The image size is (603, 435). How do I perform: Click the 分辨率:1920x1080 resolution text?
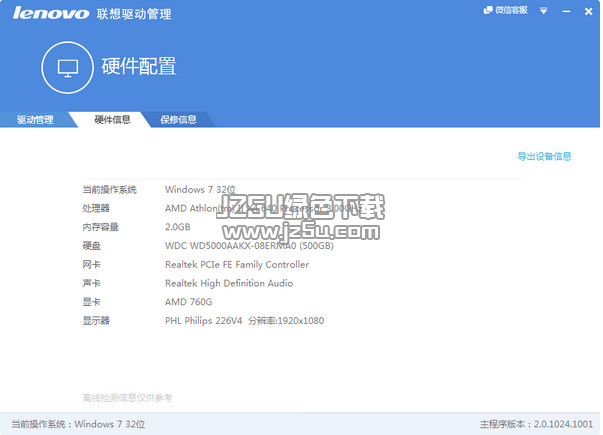click(286, 321)
